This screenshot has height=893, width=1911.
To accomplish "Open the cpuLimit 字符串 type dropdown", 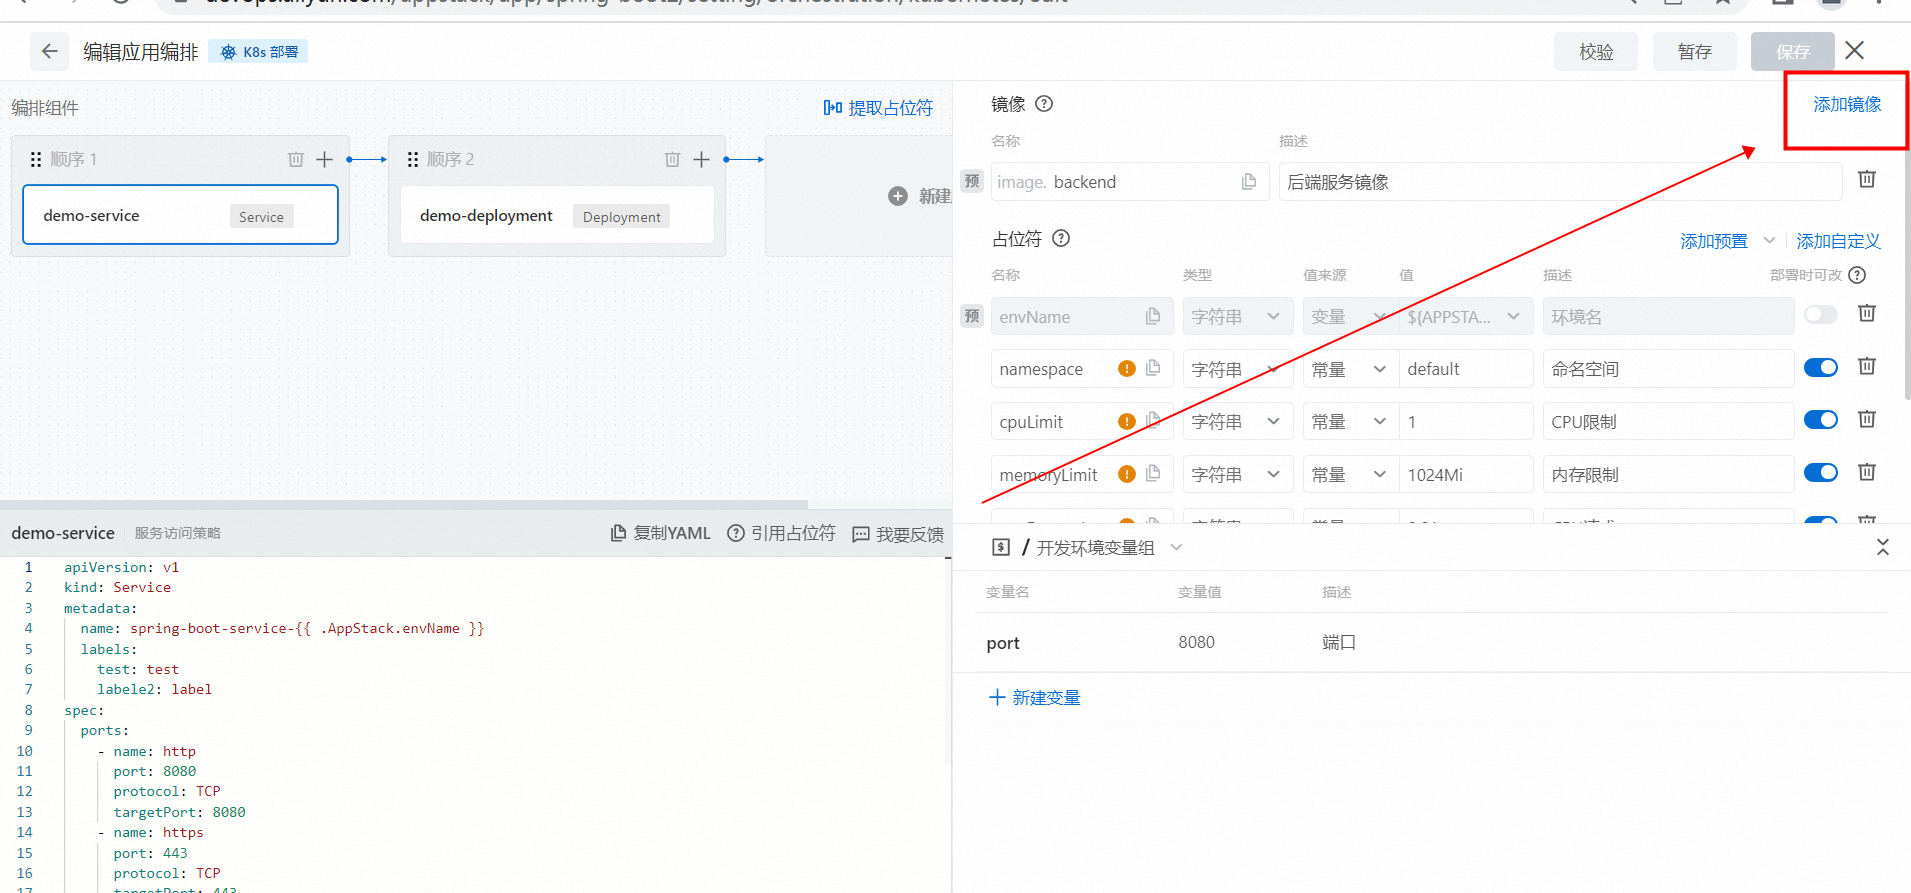I will point(1238,422).
